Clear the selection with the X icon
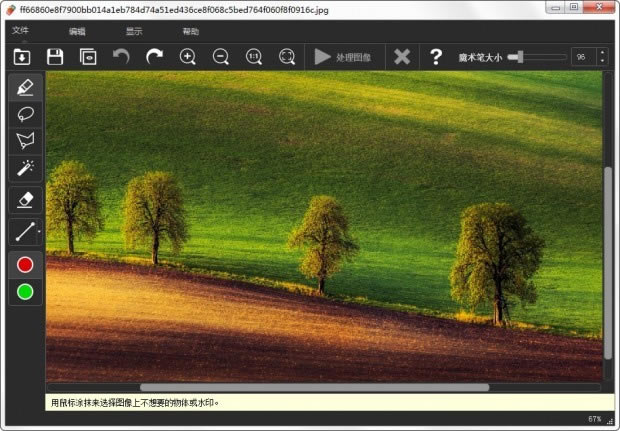Image resolution: width=620 pixels, height=431 pixels. click(402, 57)
